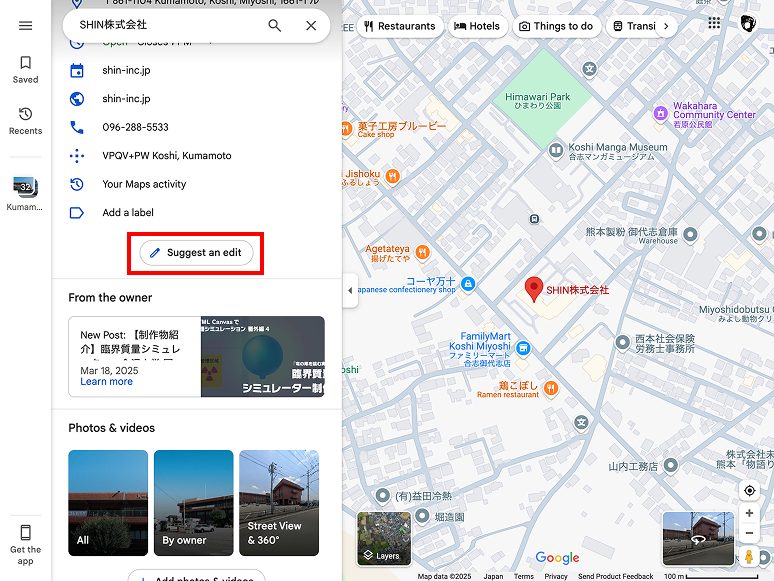Open Google account avatar
The image size is (774, 581).
pos(748,23)
